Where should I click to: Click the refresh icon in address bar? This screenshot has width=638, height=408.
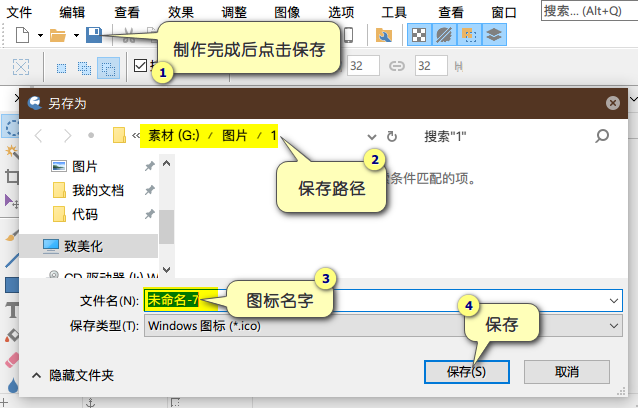click(x=392, y=136)
